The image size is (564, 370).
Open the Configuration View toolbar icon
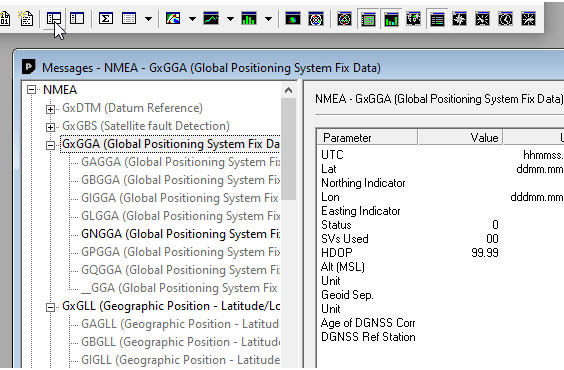[77, 19]
